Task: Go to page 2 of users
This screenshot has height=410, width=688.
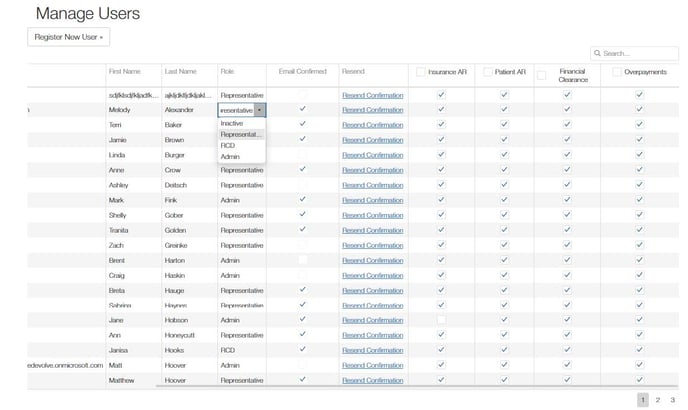Action: point(657,399)
